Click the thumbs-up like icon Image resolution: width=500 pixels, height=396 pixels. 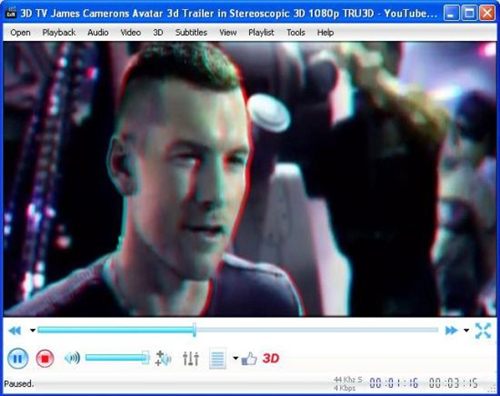[x=249, y=359]
